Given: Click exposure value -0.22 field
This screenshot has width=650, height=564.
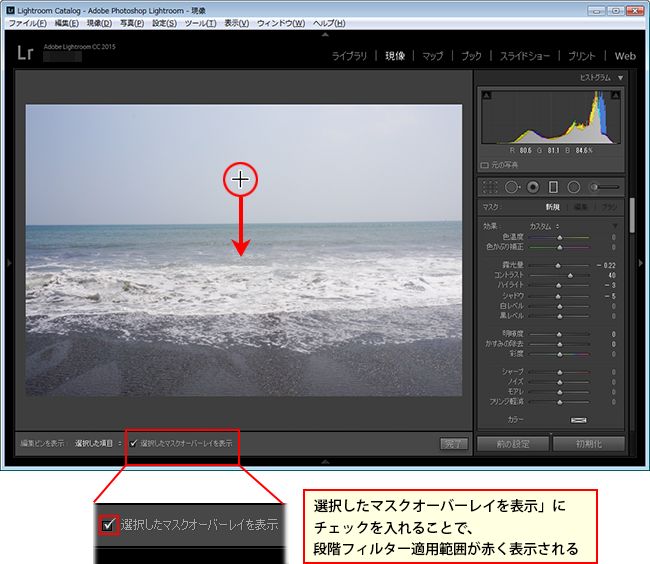Looking at the screenshot, I should point(606,265).
